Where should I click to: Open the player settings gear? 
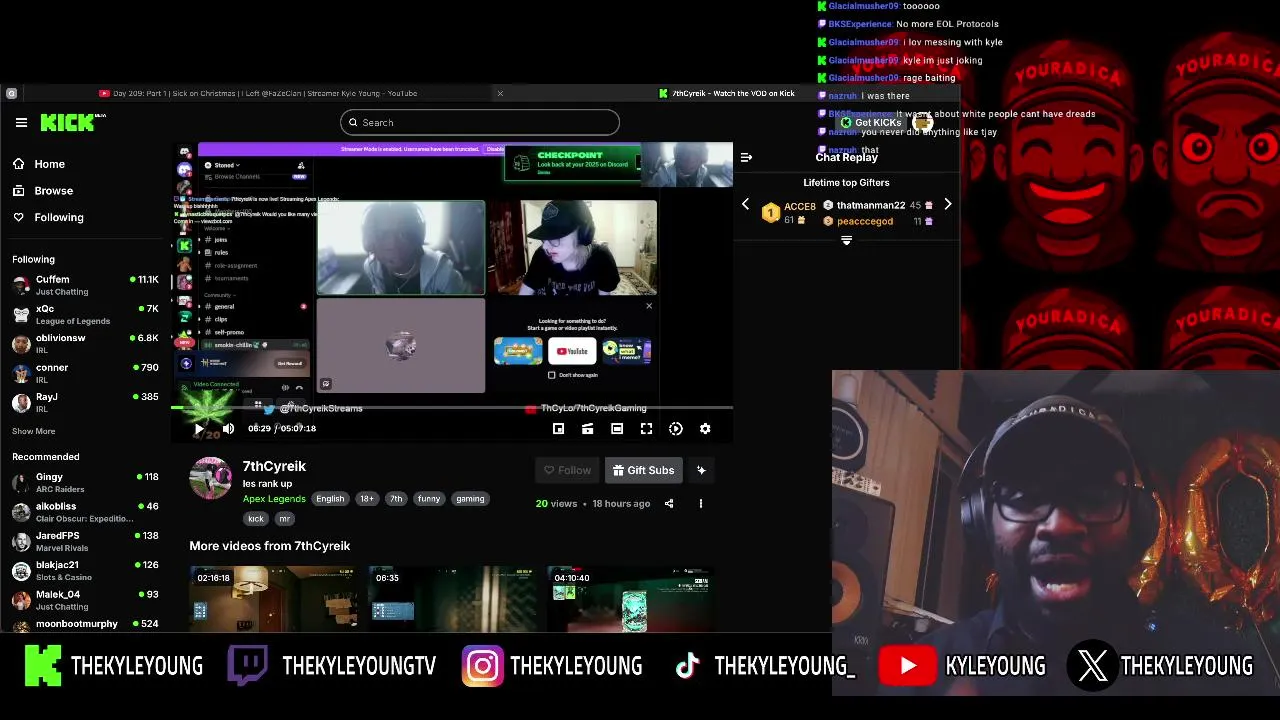coord(705,428)
